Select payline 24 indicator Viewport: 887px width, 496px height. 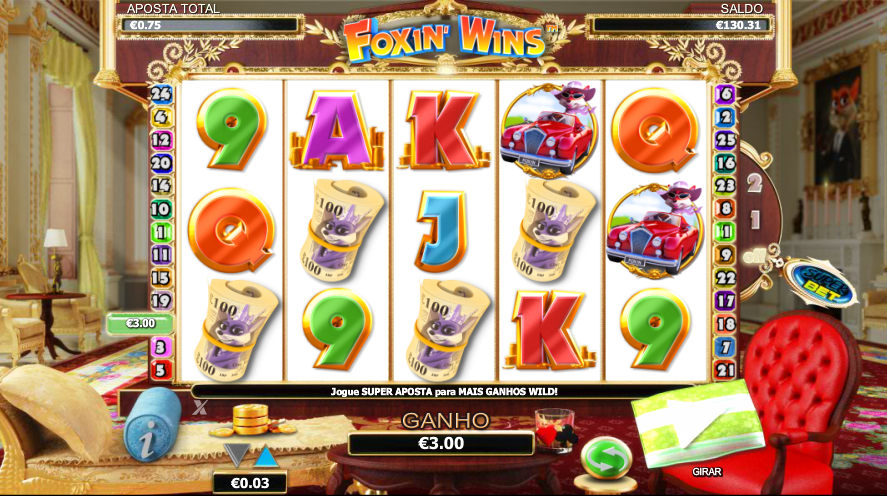(161, 94)
